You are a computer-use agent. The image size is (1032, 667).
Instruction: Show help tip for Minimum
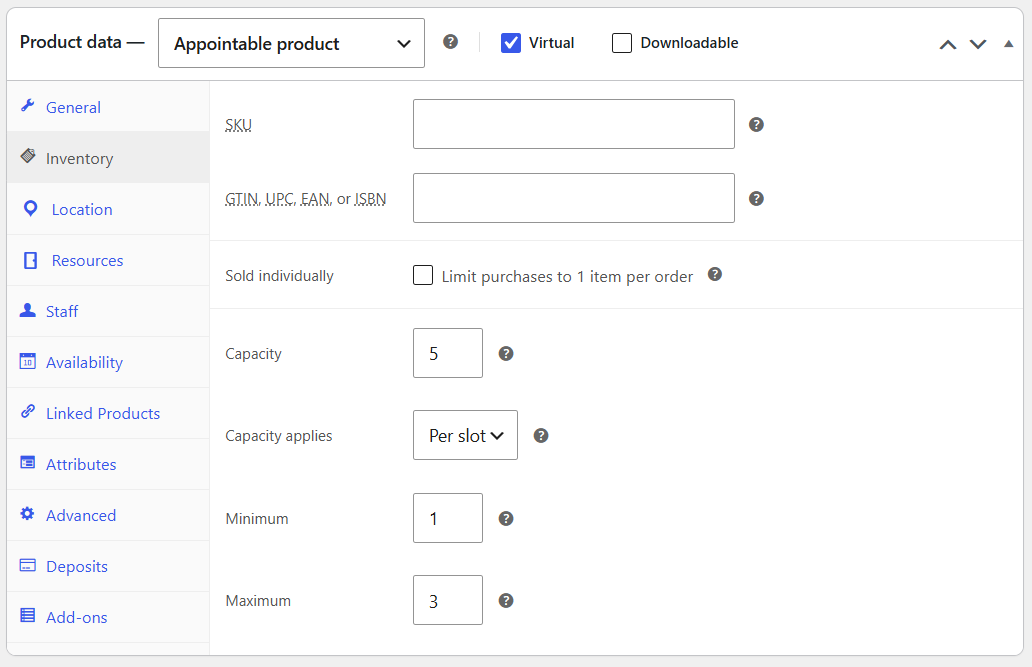505,518
